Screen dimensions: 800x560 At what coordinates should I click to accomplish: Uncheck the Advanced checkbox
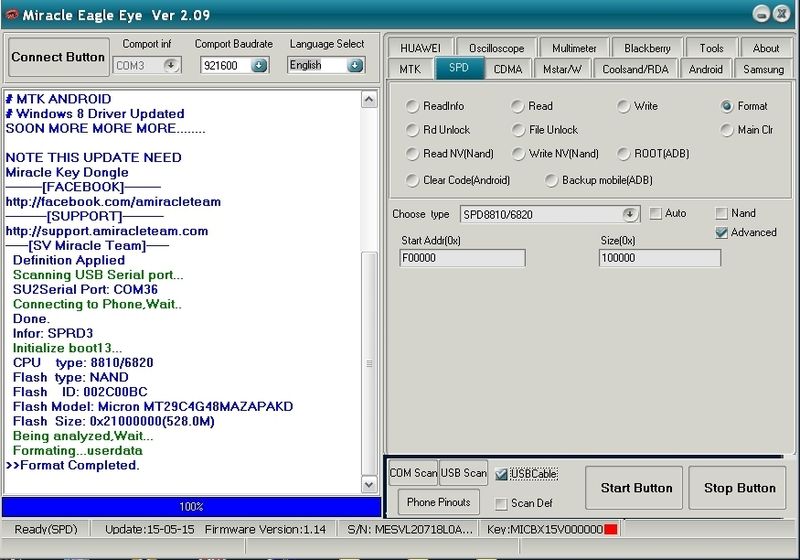[721, 233]
